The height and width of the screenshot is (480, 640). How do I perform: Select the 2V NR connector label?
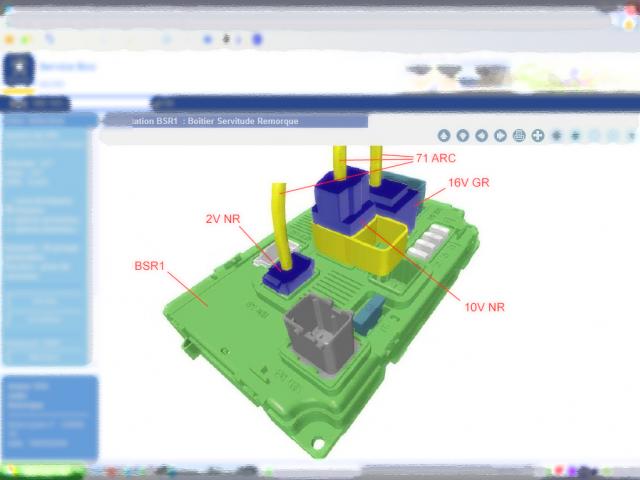click(x=223, y=219)
